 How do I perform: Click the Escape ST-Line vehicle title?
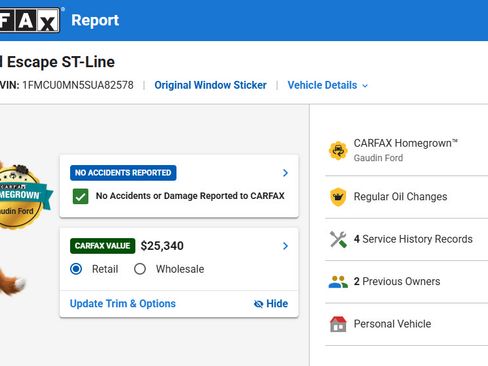(x=57, y=62)
